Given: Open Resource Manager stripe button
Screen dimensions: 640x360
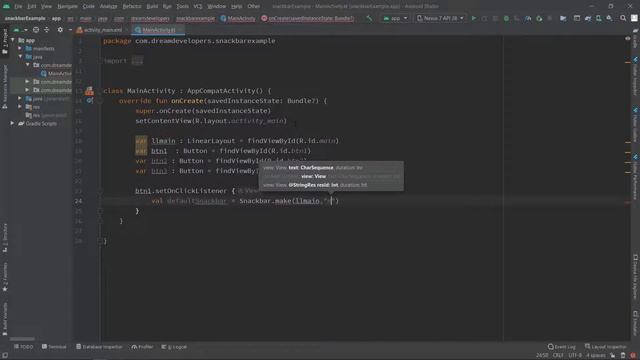Looking at the screenshot, I should [x=5, y=87].
